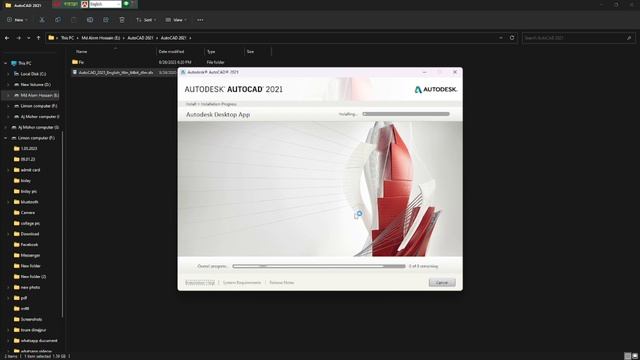Click the Delete trash icon in Explorer toolbar
Image resolution: width=640 pixels, height=360 pixels.
point(122,20)
